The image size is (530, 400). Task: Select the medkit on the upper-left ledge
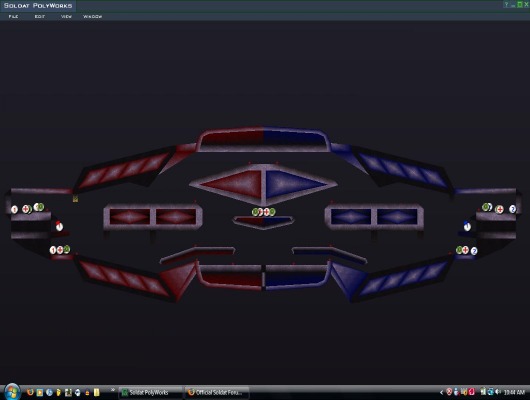26,209
